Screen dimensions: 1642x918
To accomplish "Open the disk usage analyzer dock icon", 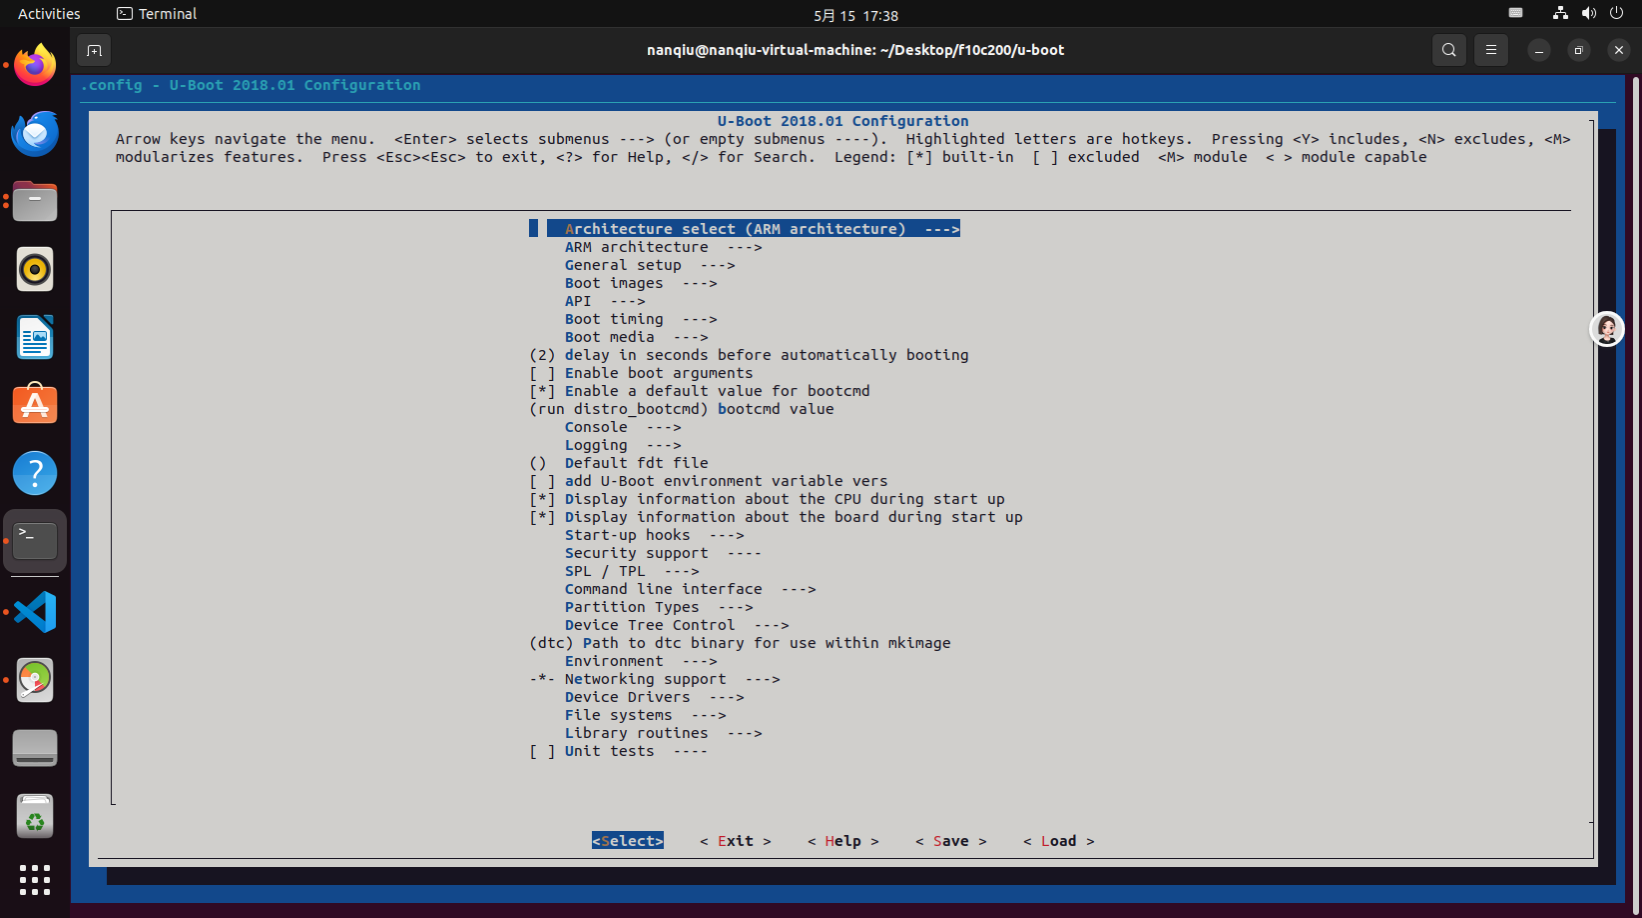I will point(35,680).
